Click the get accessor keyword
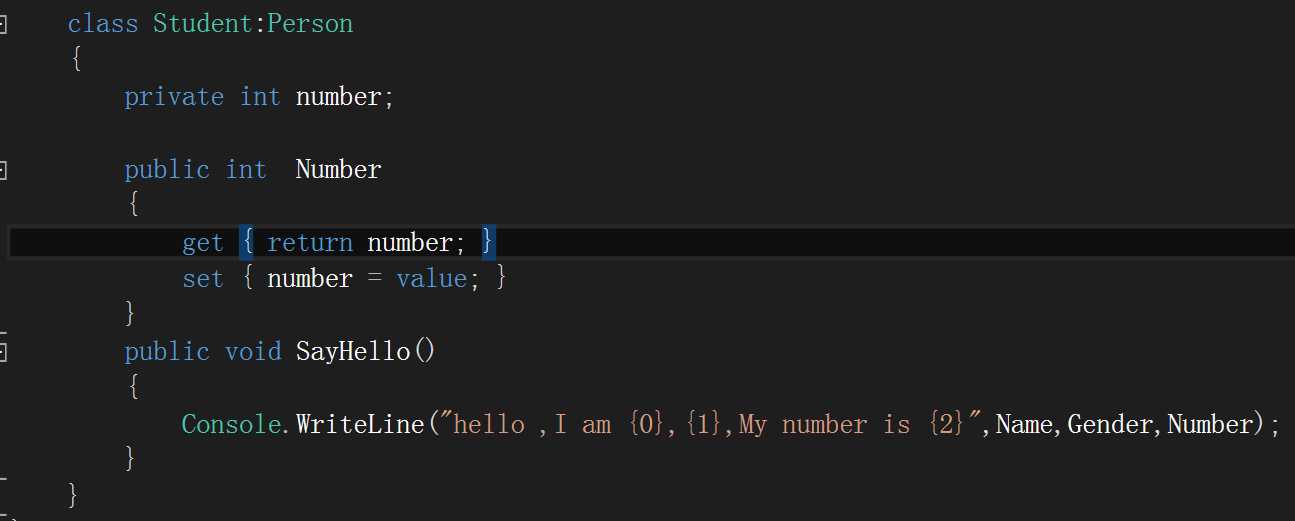The width and height of the screenshot is (1295, 521). 203,243
